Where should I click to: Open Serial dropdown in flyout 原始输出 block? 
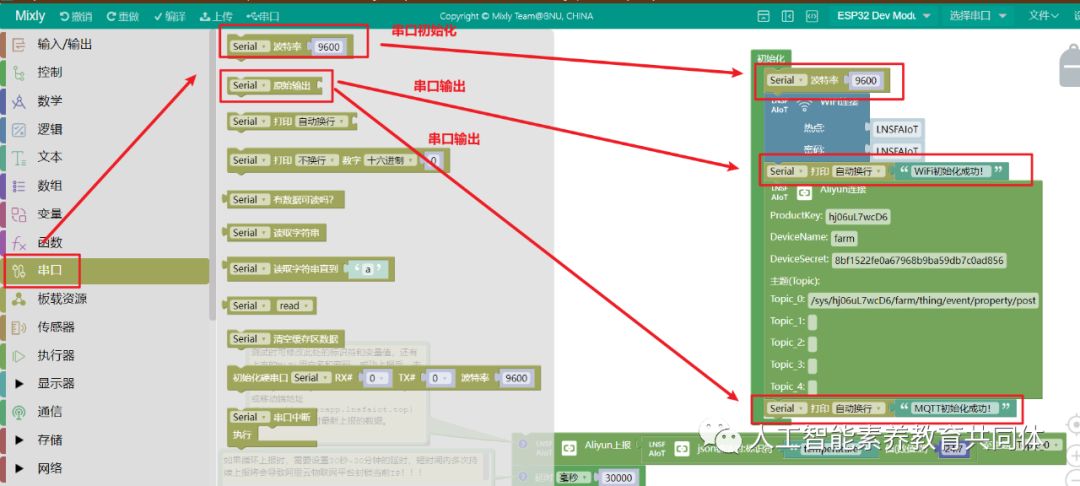pyautogui.click(x=249, y=85)
